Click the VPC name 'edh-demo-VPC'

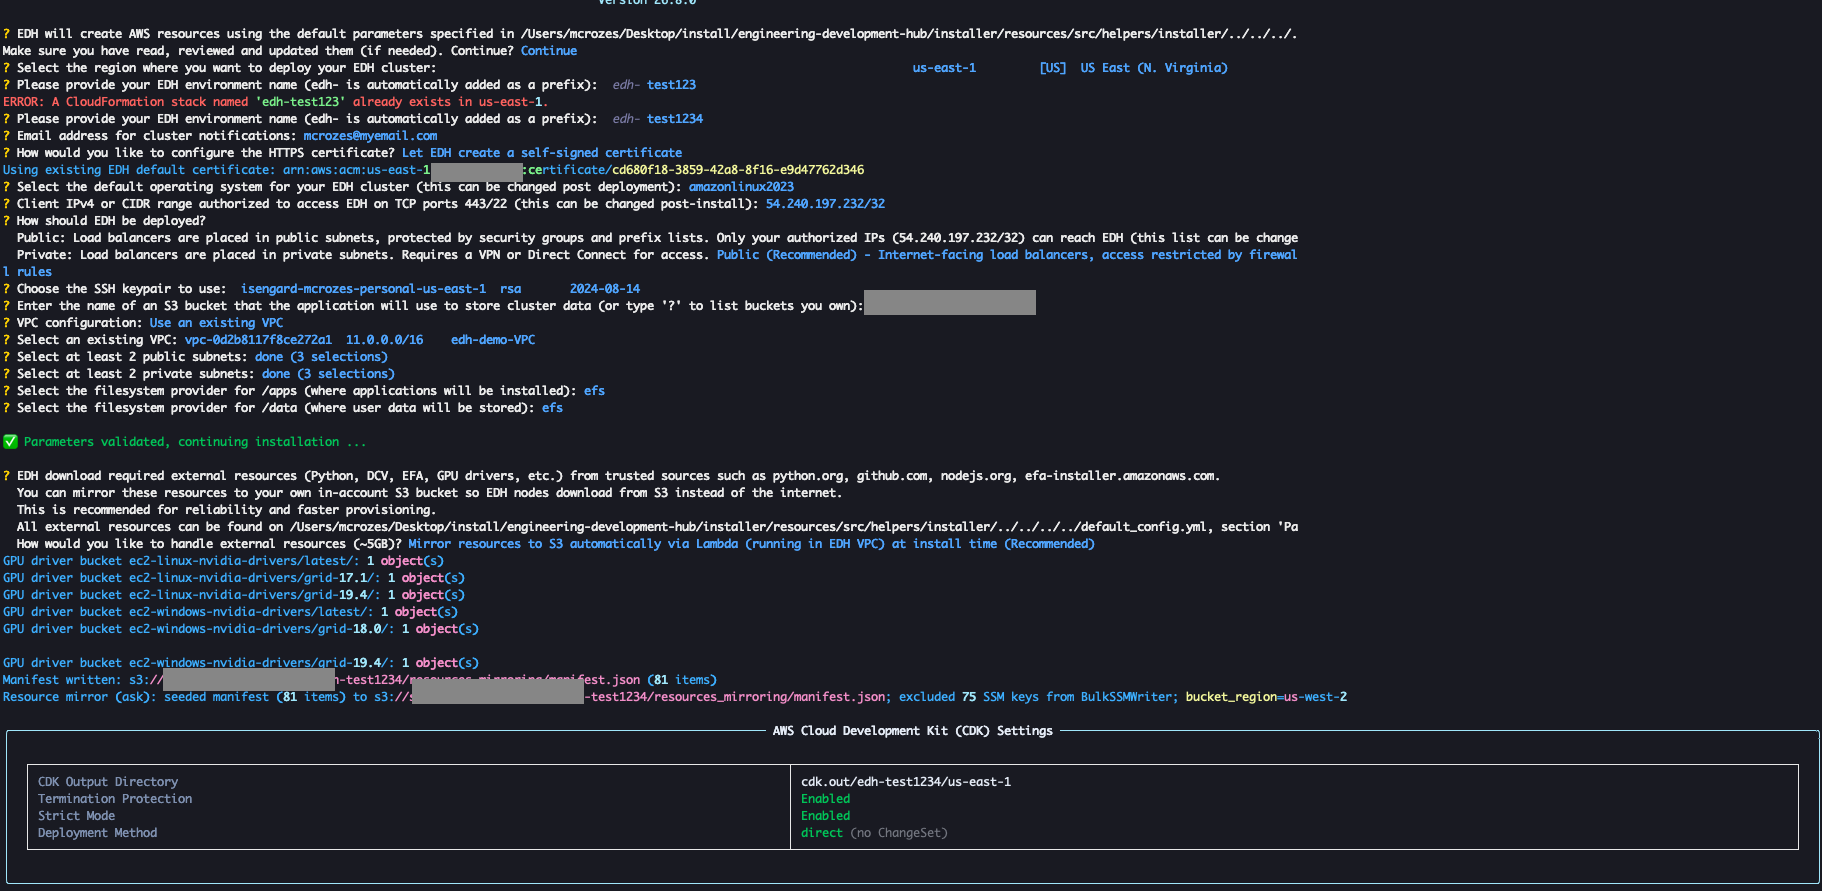click(x=493, y=340)
